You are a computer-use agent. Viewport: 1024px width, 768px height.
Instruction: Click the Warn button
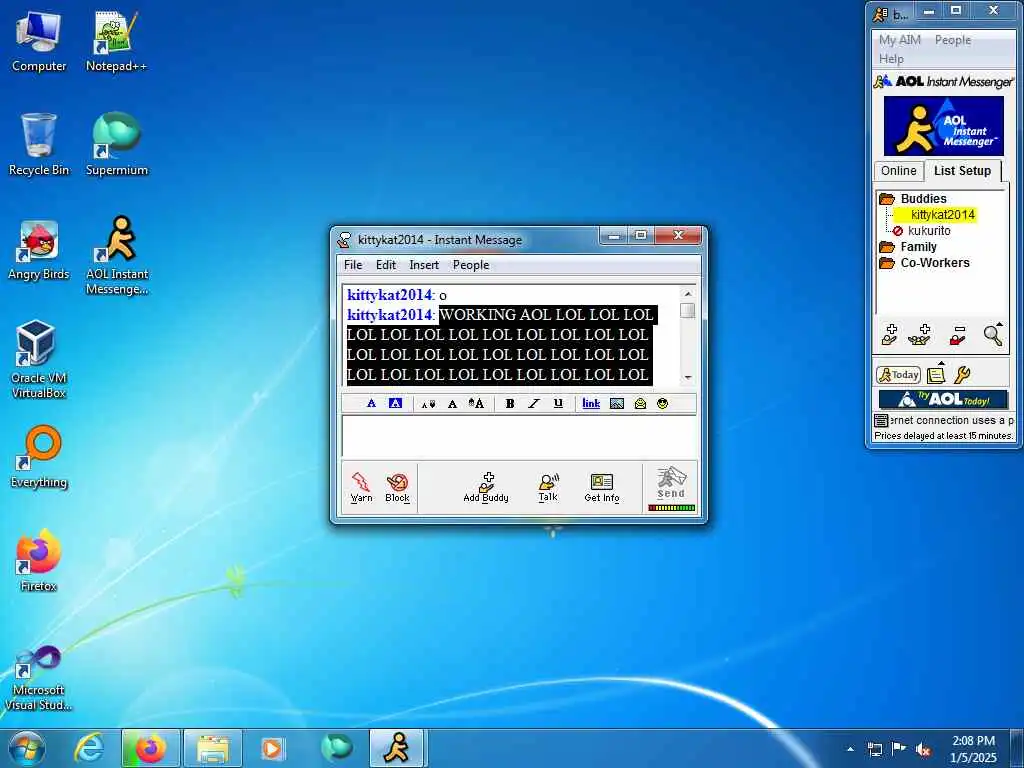361,488
